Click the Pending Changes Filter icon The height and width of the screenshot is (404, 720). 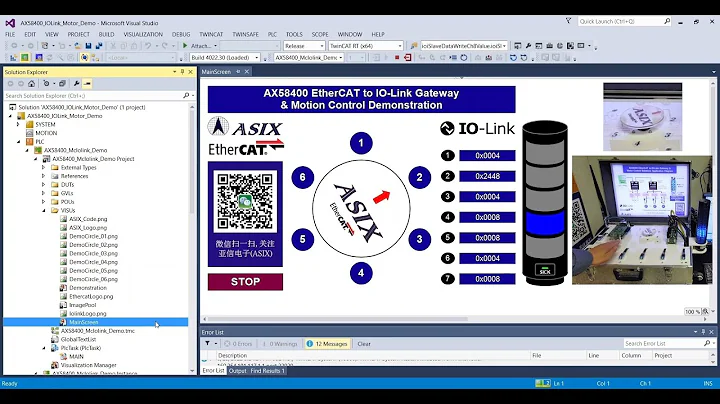[46, 84]
